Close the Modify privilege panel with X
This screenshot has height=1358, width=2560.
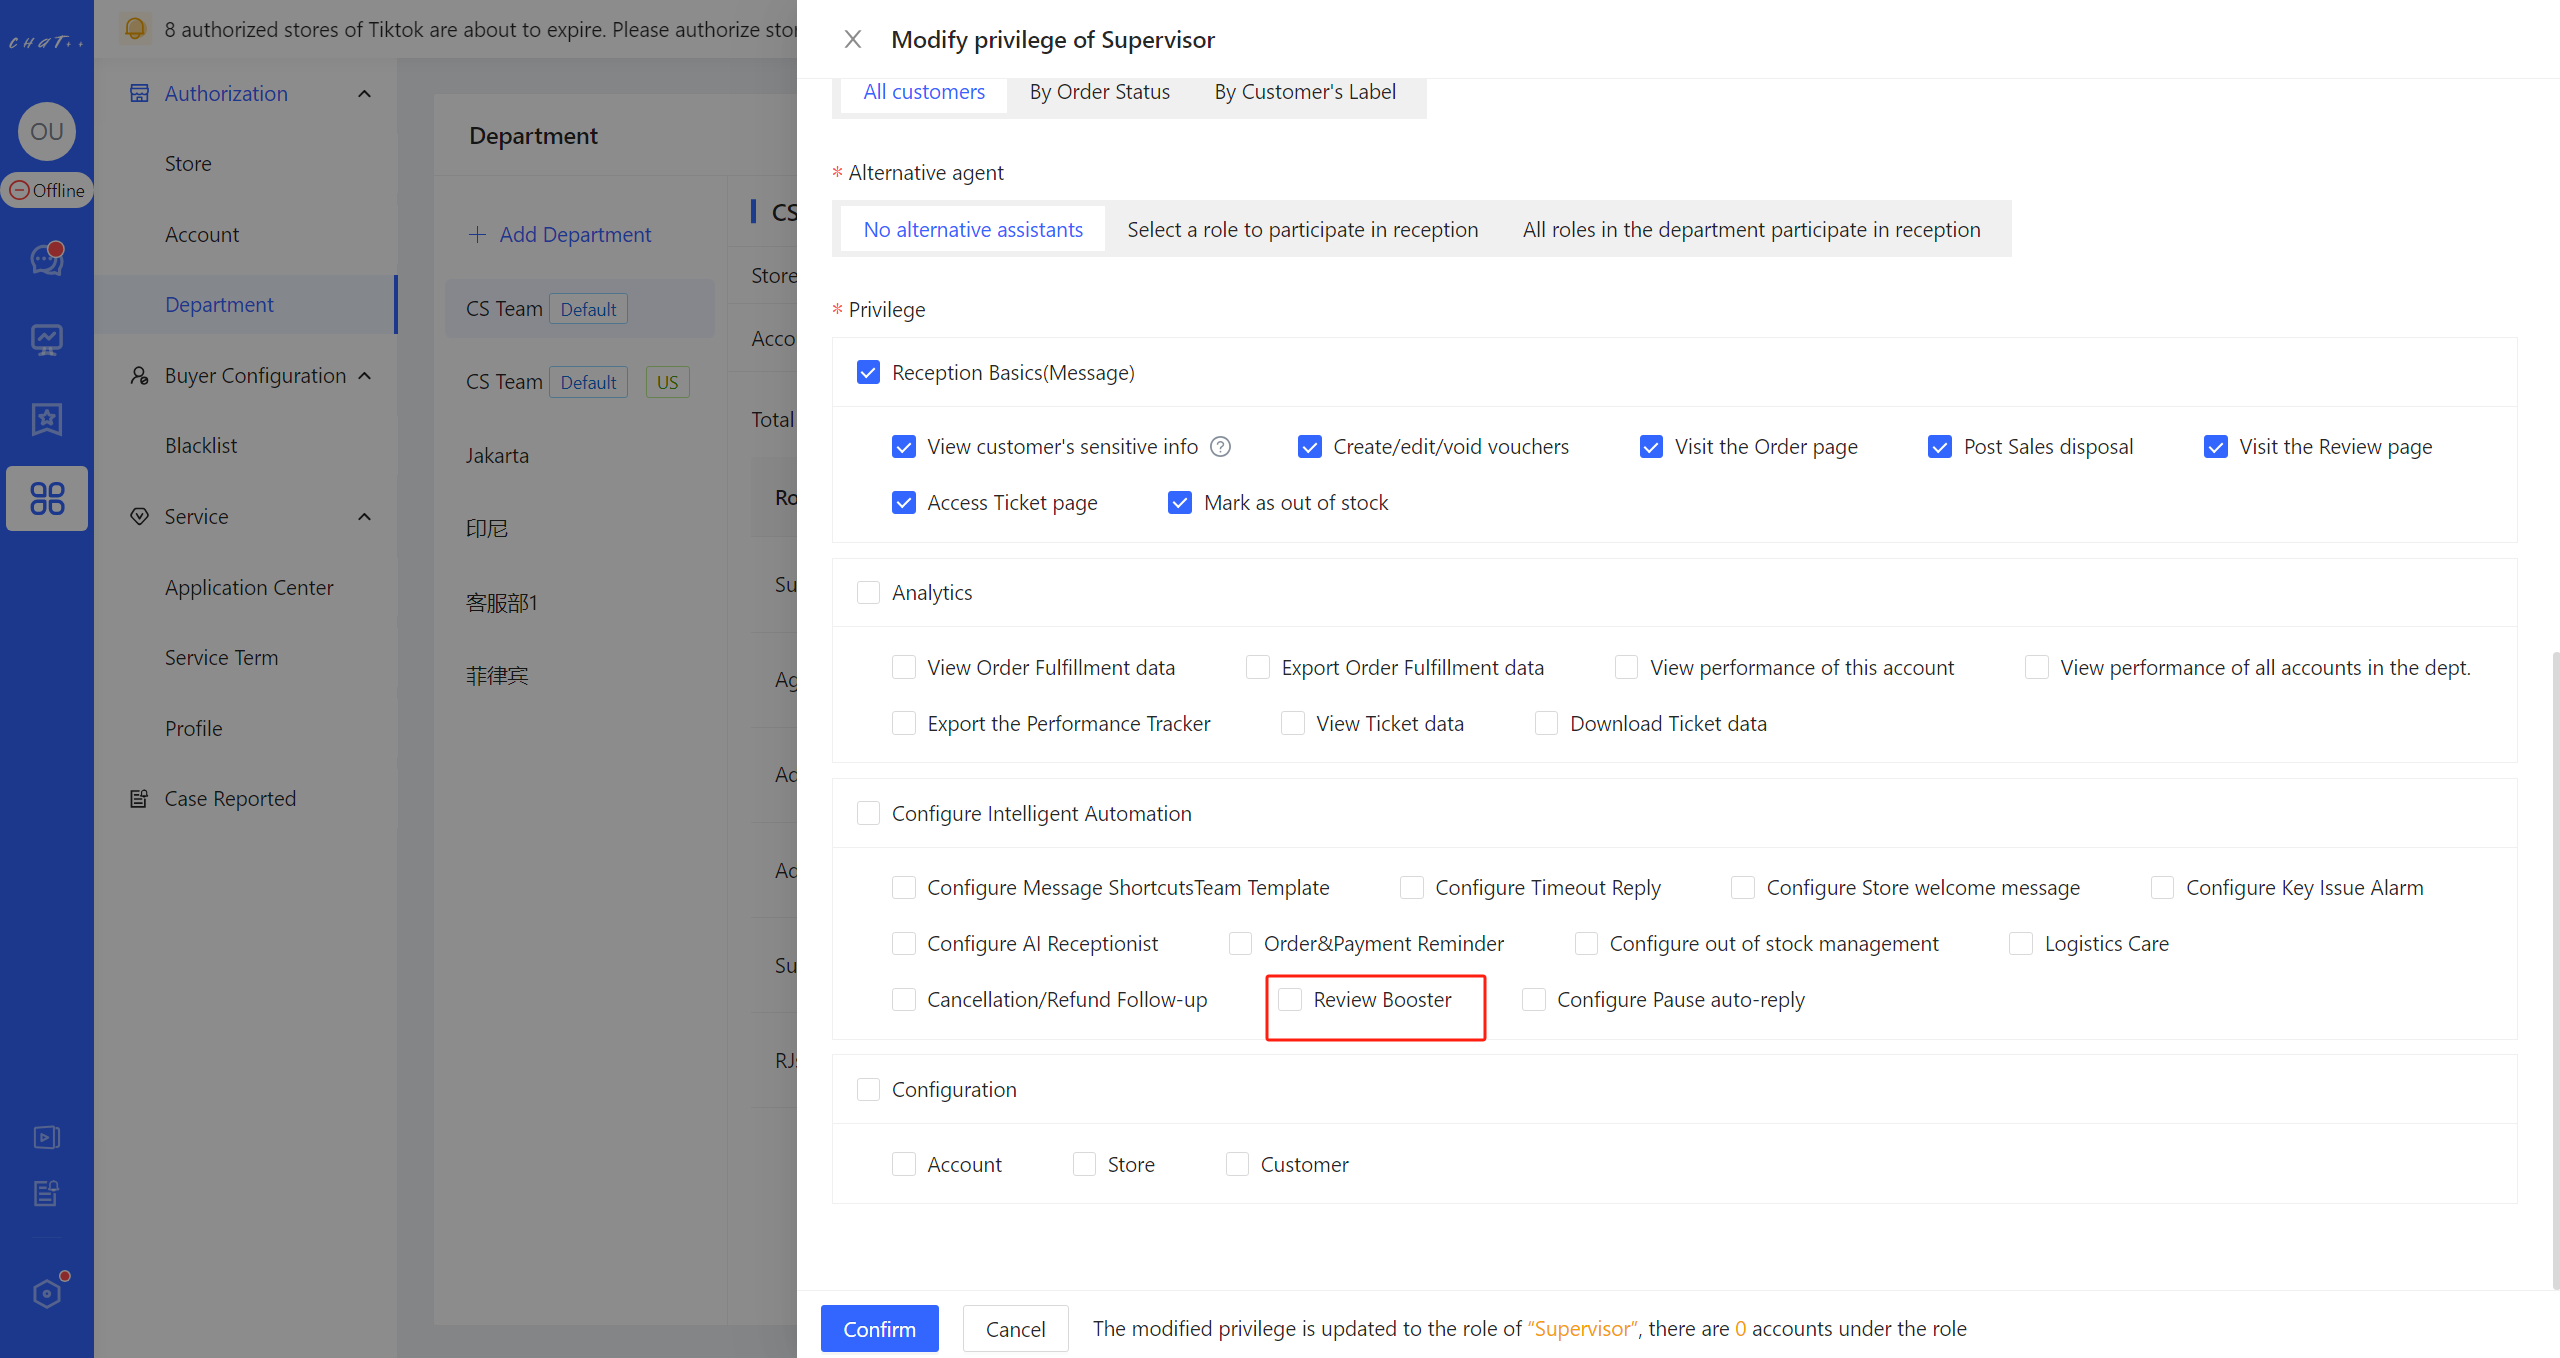pos(852,39)
